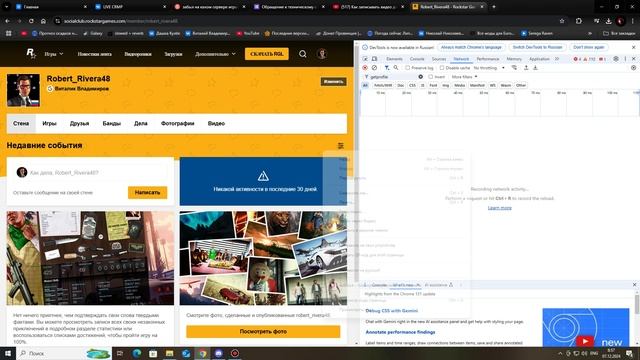Viewport: 640px width, 360px height.
Task: Switch to the Elements DevTools tab
Action: pos(394,59)
